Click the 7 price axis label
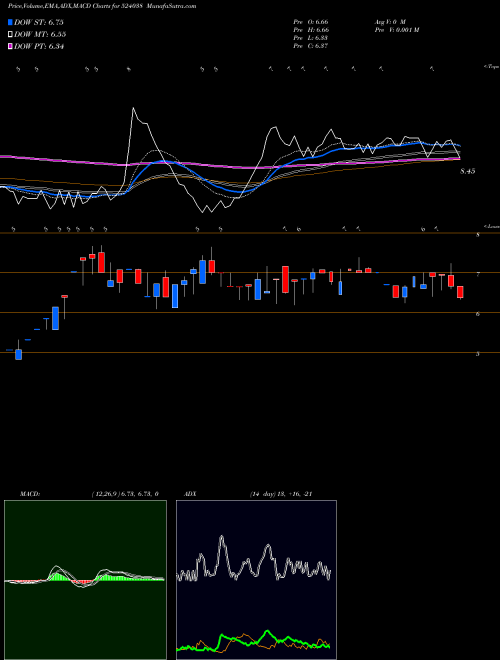 tap(478, 275)
